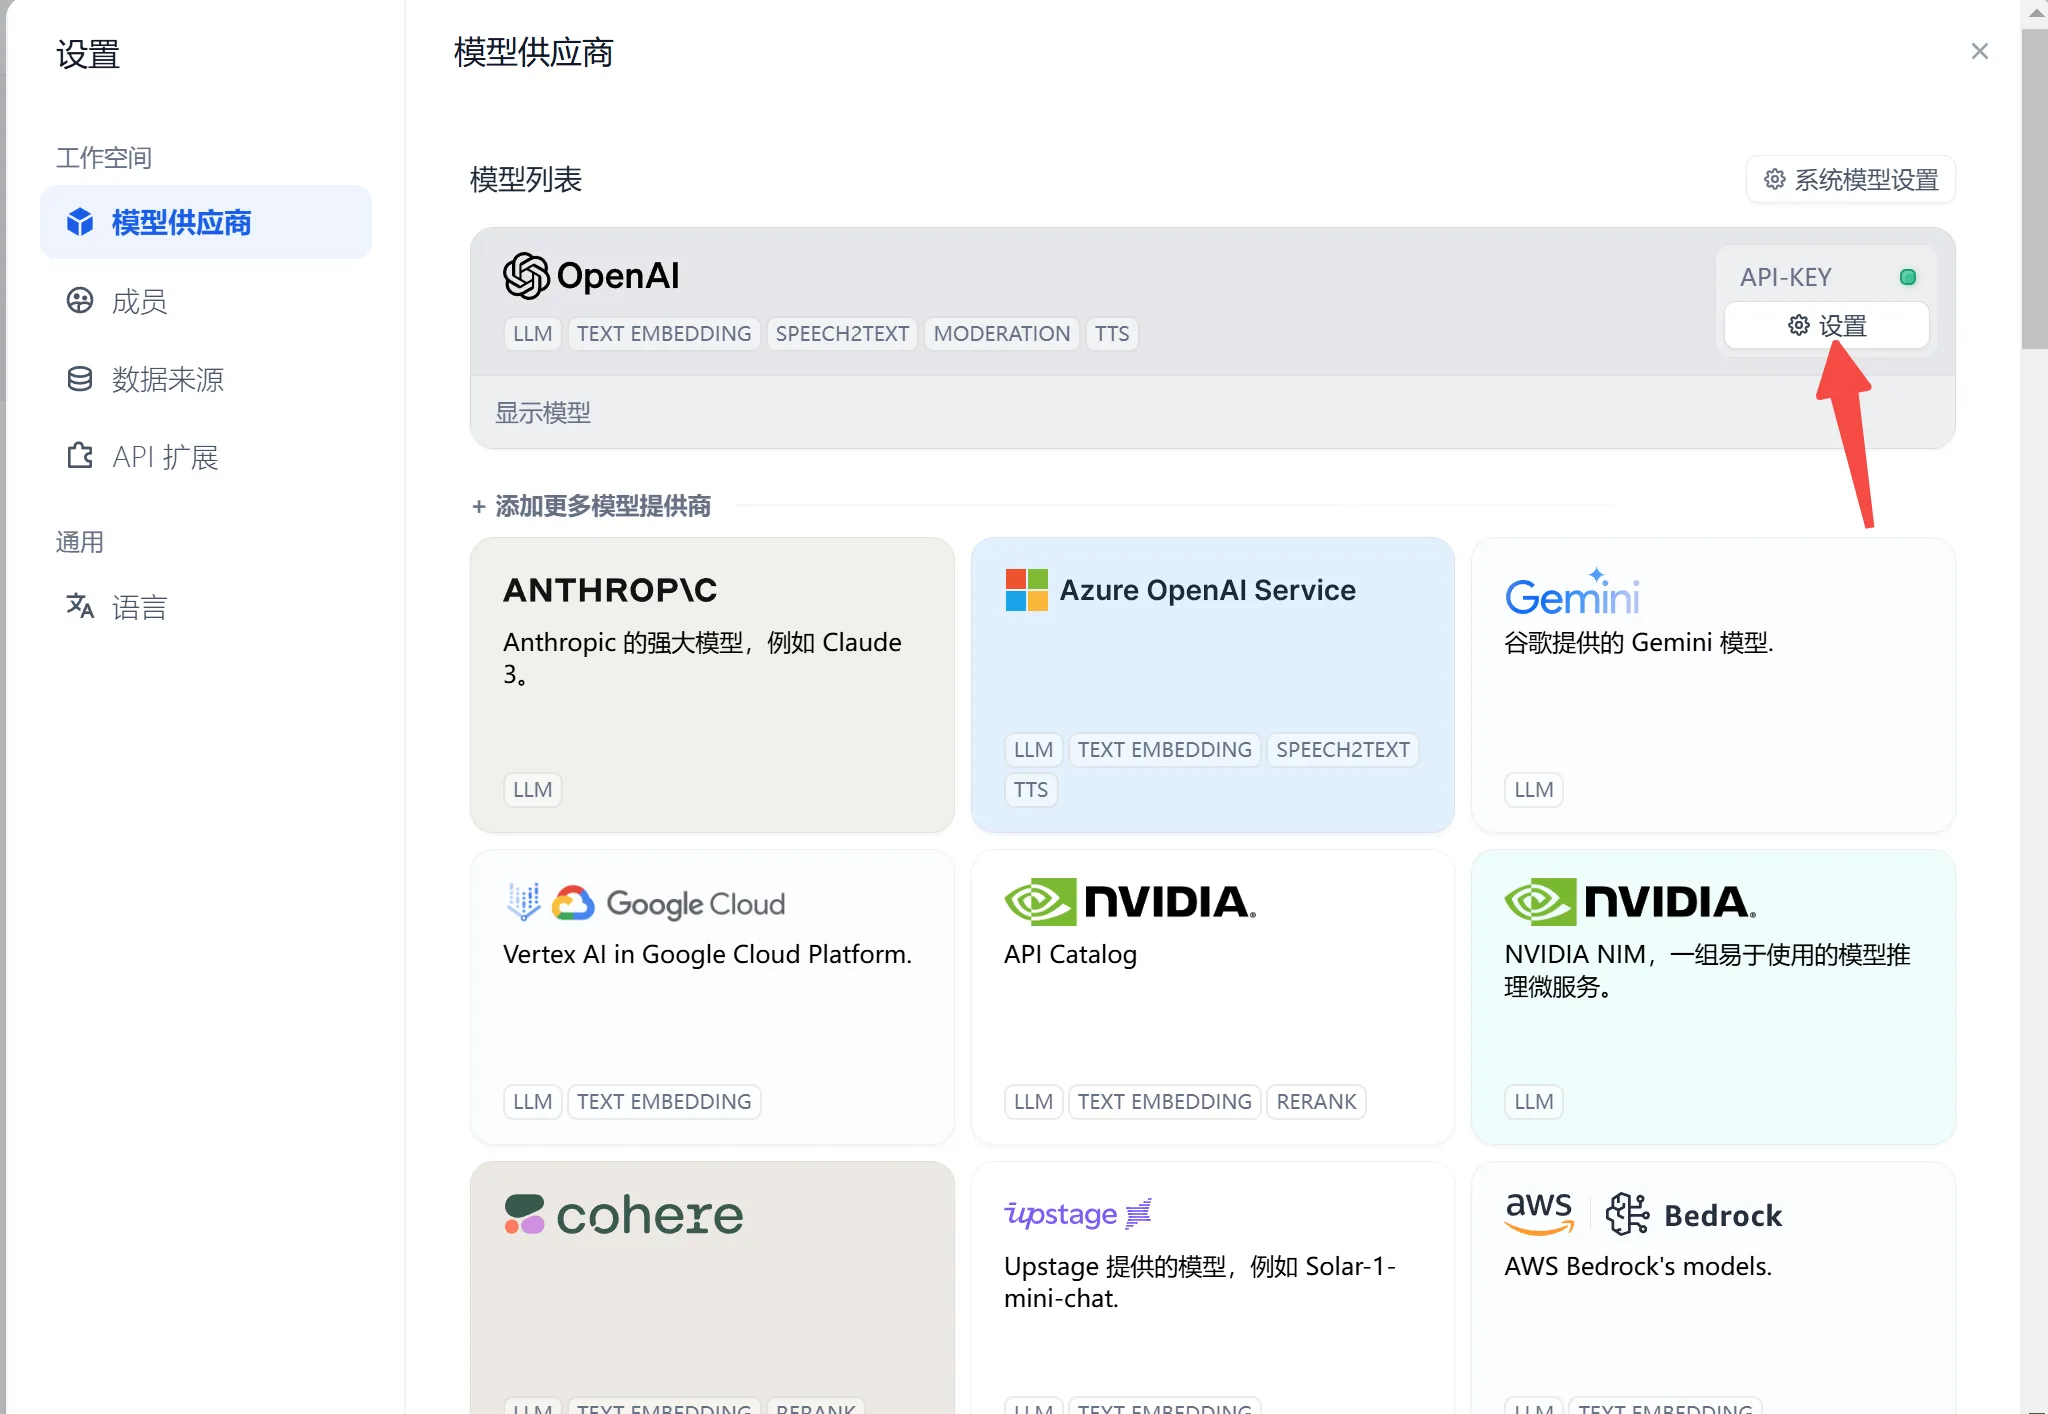Click the RERANK tag on NVIDIA API Catalog
2048x1414 pixels.
point(1316,1102)
